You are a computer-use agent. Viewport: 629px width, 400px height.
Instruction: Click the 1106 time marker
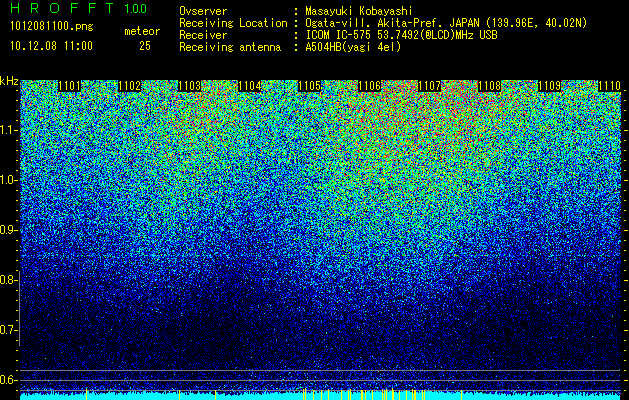coord(369,86)
